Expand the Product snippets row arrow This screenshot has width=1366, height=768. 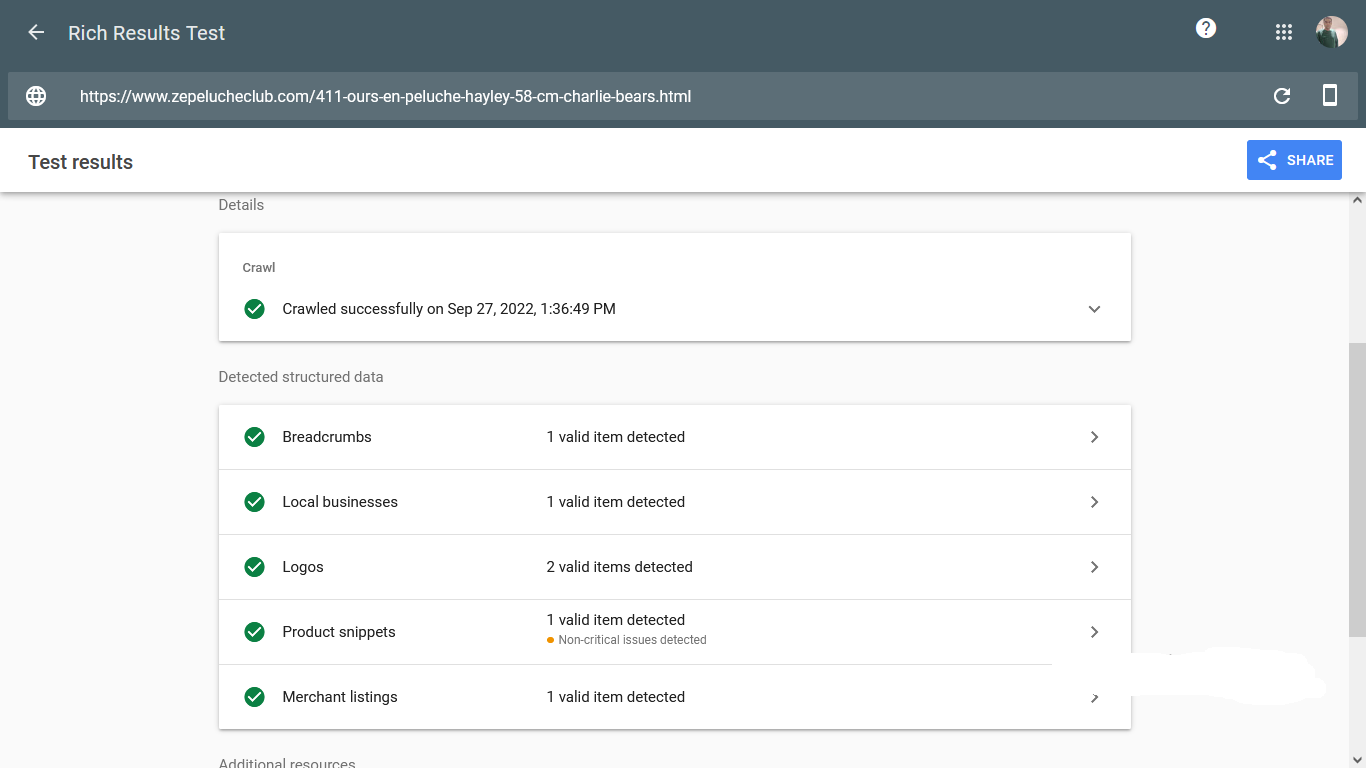tap(1094, 632)
